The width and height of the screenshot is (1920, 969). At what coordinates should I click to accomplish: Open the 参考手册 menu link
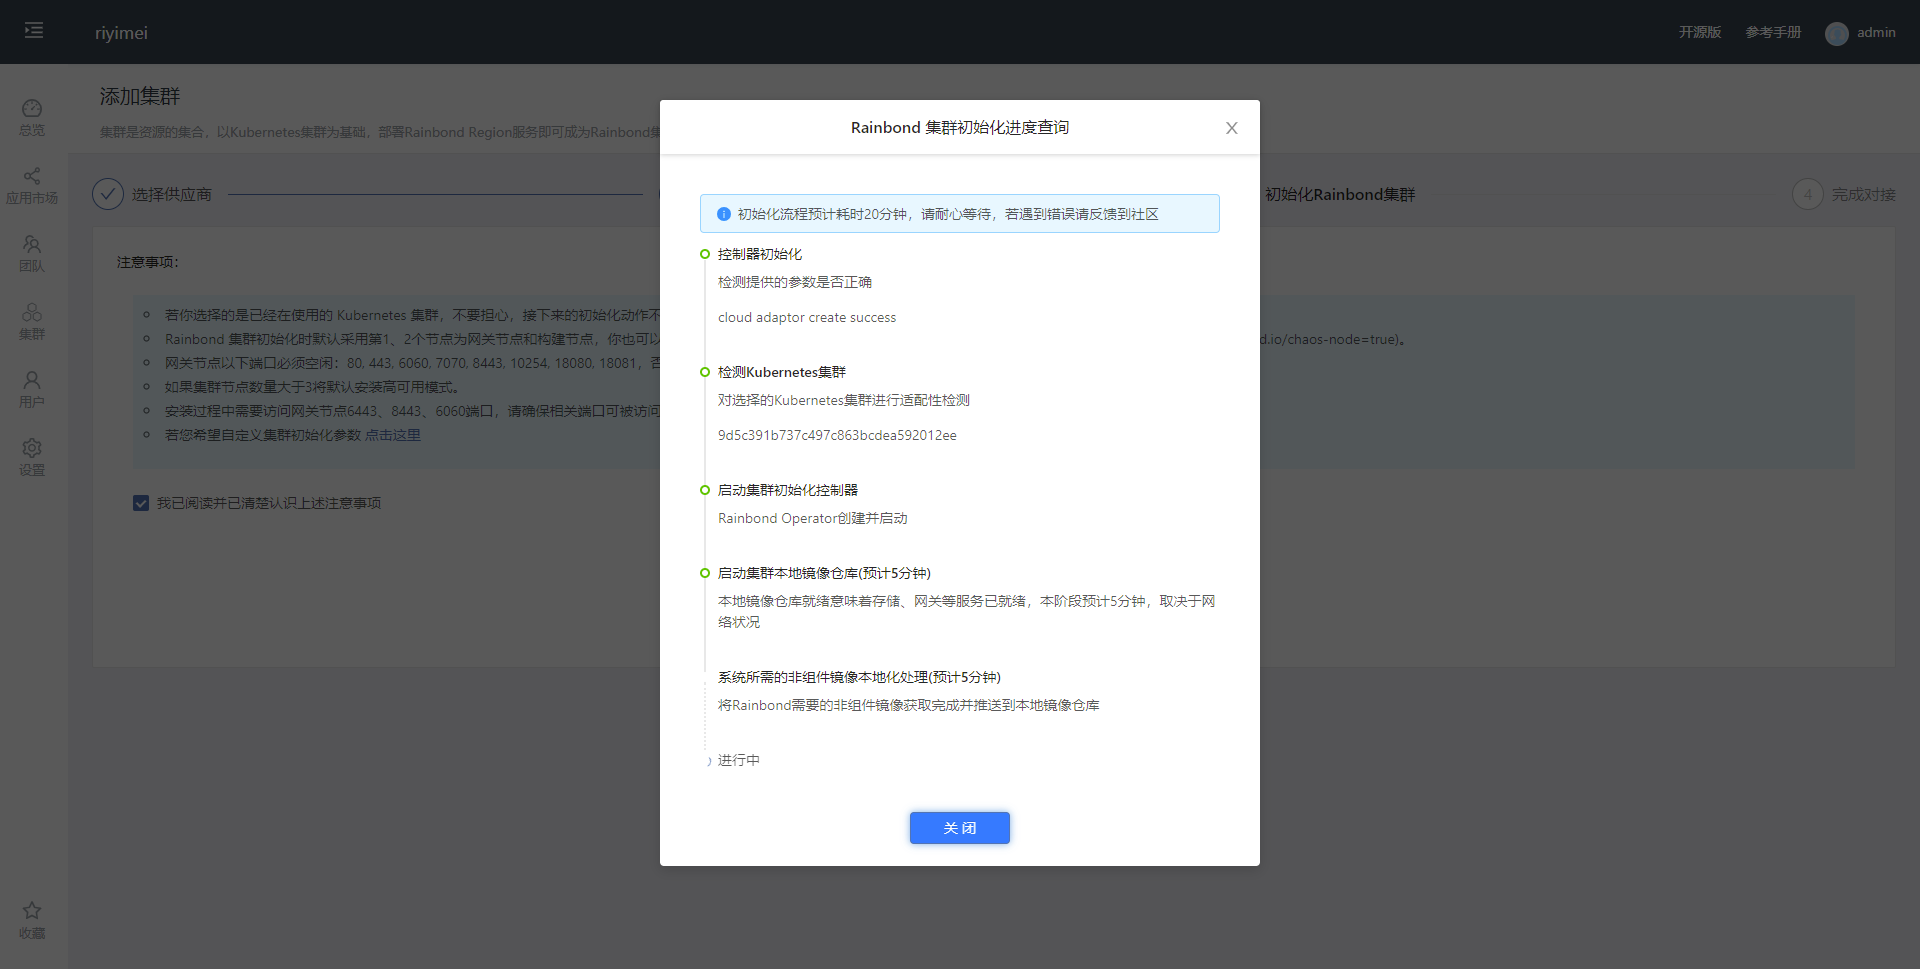click(1774, 32)
